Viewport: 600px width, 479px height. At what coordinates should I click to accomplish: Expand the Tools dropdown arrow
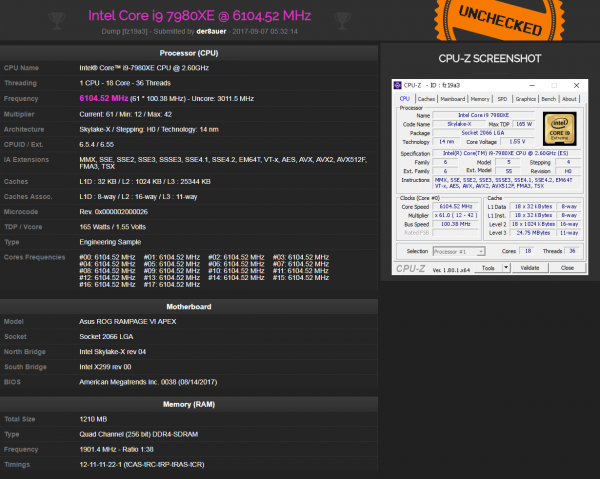tap(505, 268)
